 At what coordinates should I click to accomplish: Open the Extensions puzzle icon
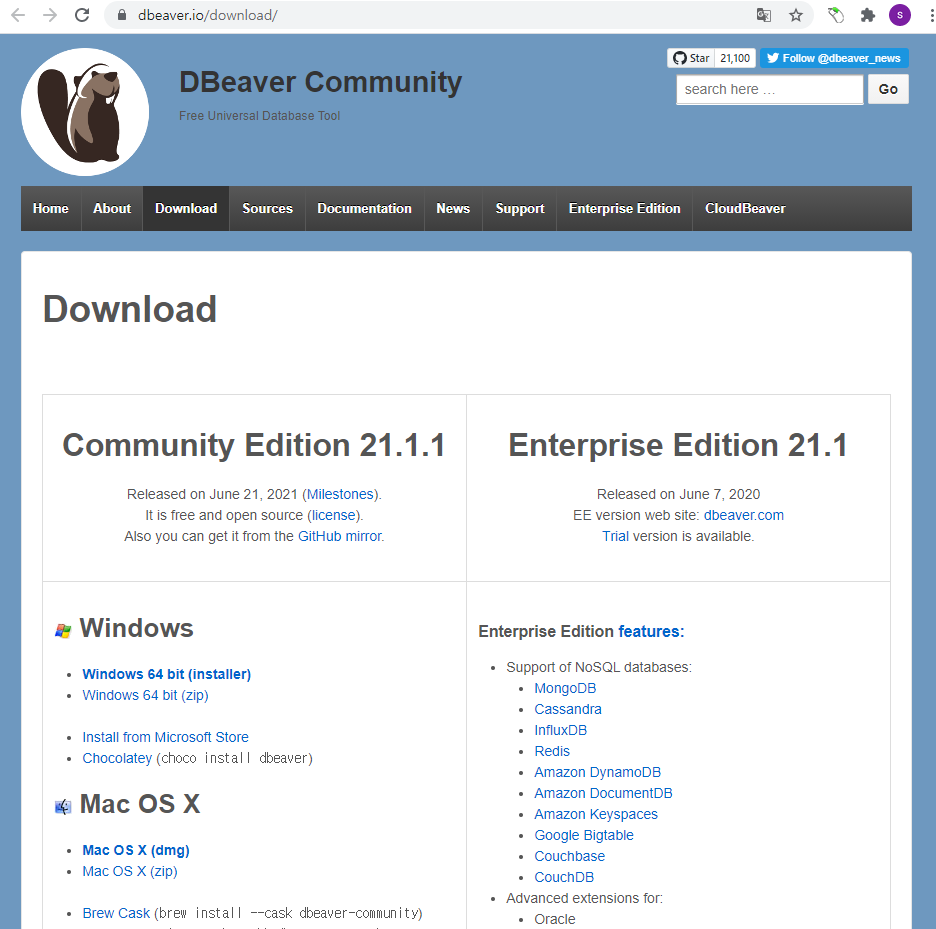click(x=867, y=15)
